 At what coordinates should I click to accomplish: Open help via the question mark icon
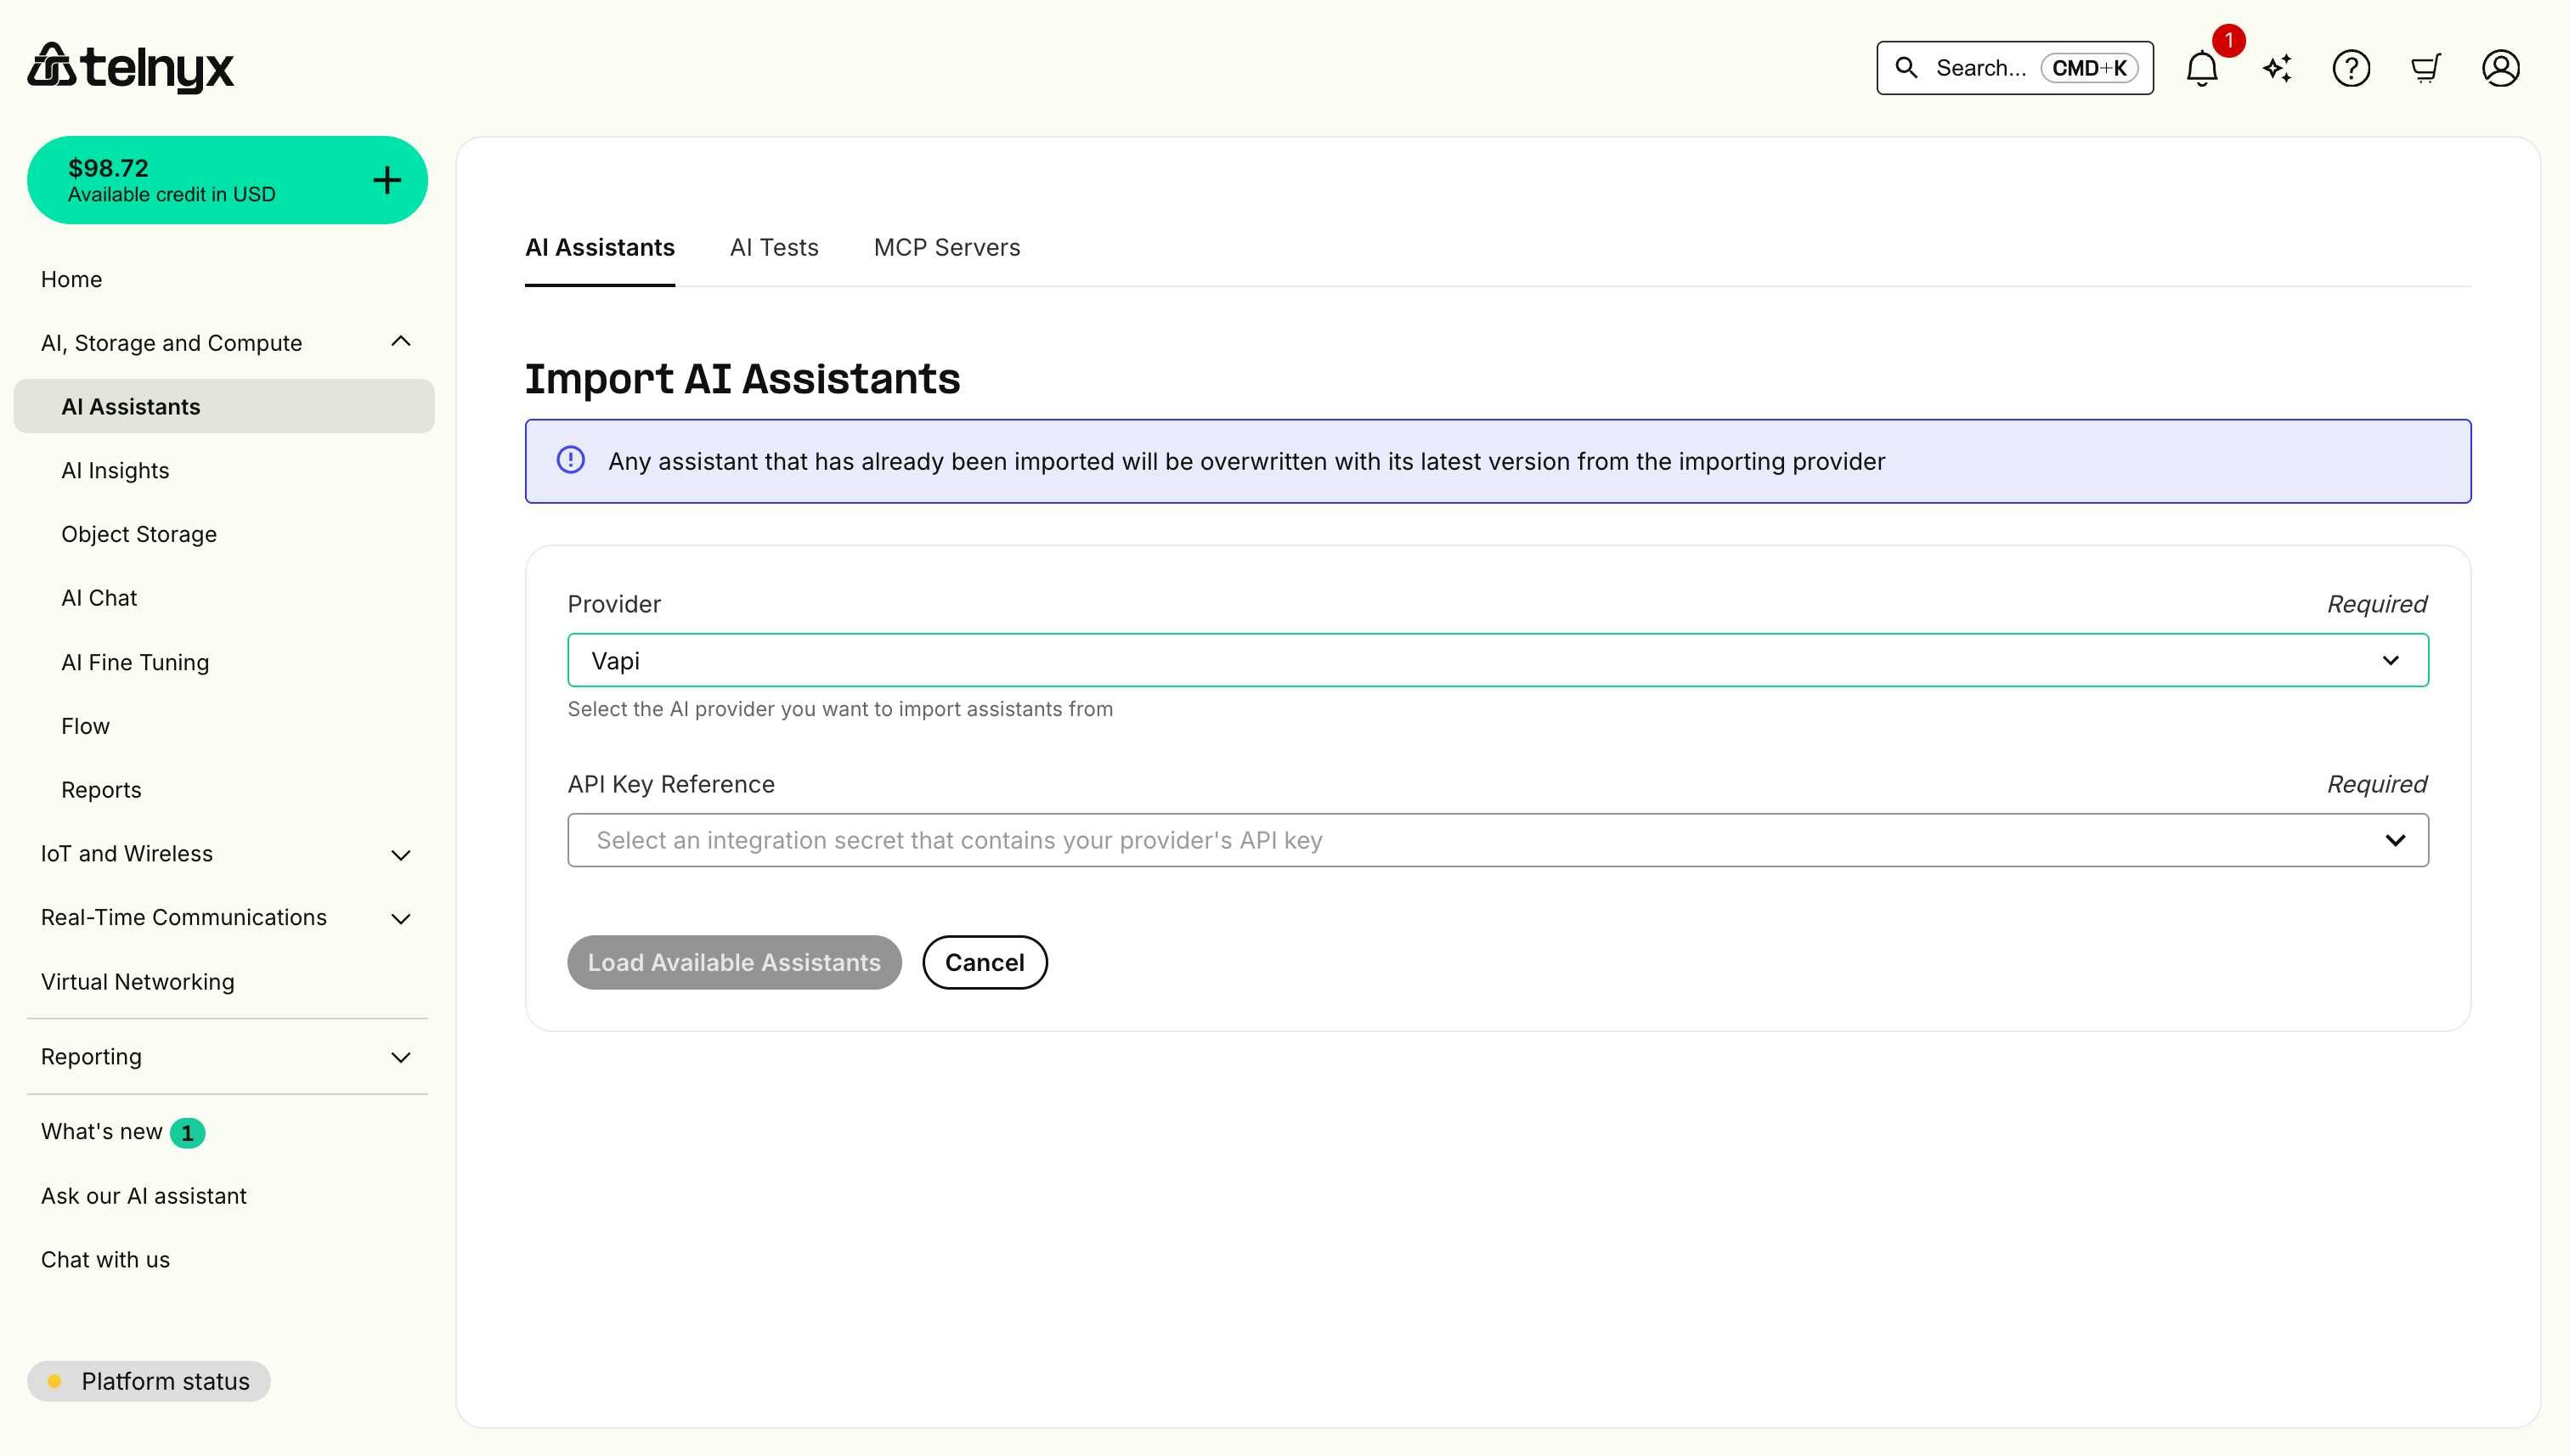tap(2351, 68)
